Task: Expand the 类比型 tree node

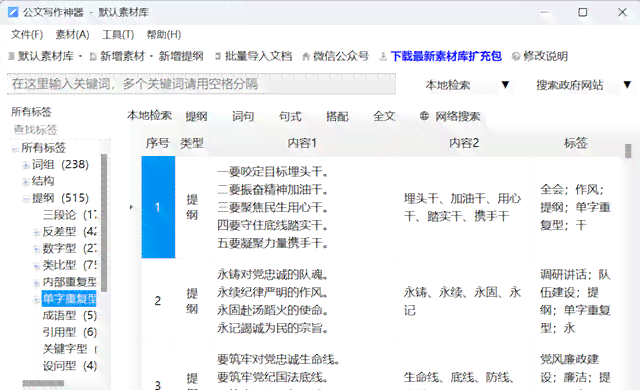Action: [36, 266]
